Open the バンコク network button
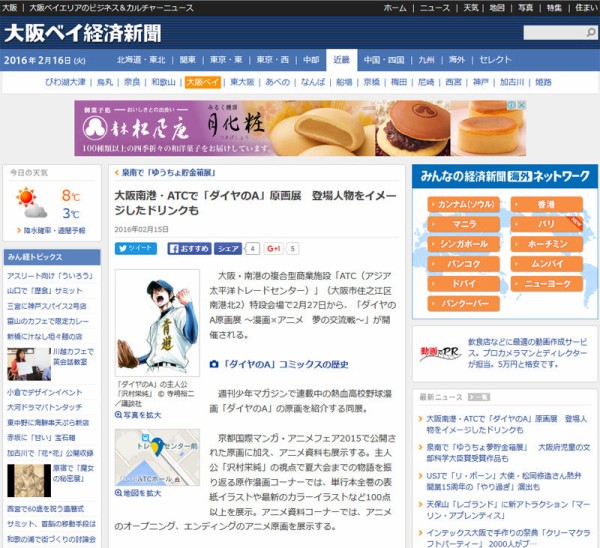This screenshot has height=548, width=600. 463,264
